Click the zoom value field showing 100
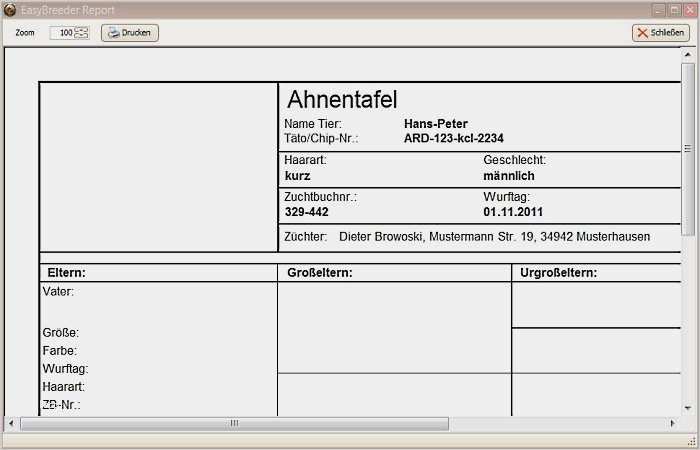 (62, 33)
